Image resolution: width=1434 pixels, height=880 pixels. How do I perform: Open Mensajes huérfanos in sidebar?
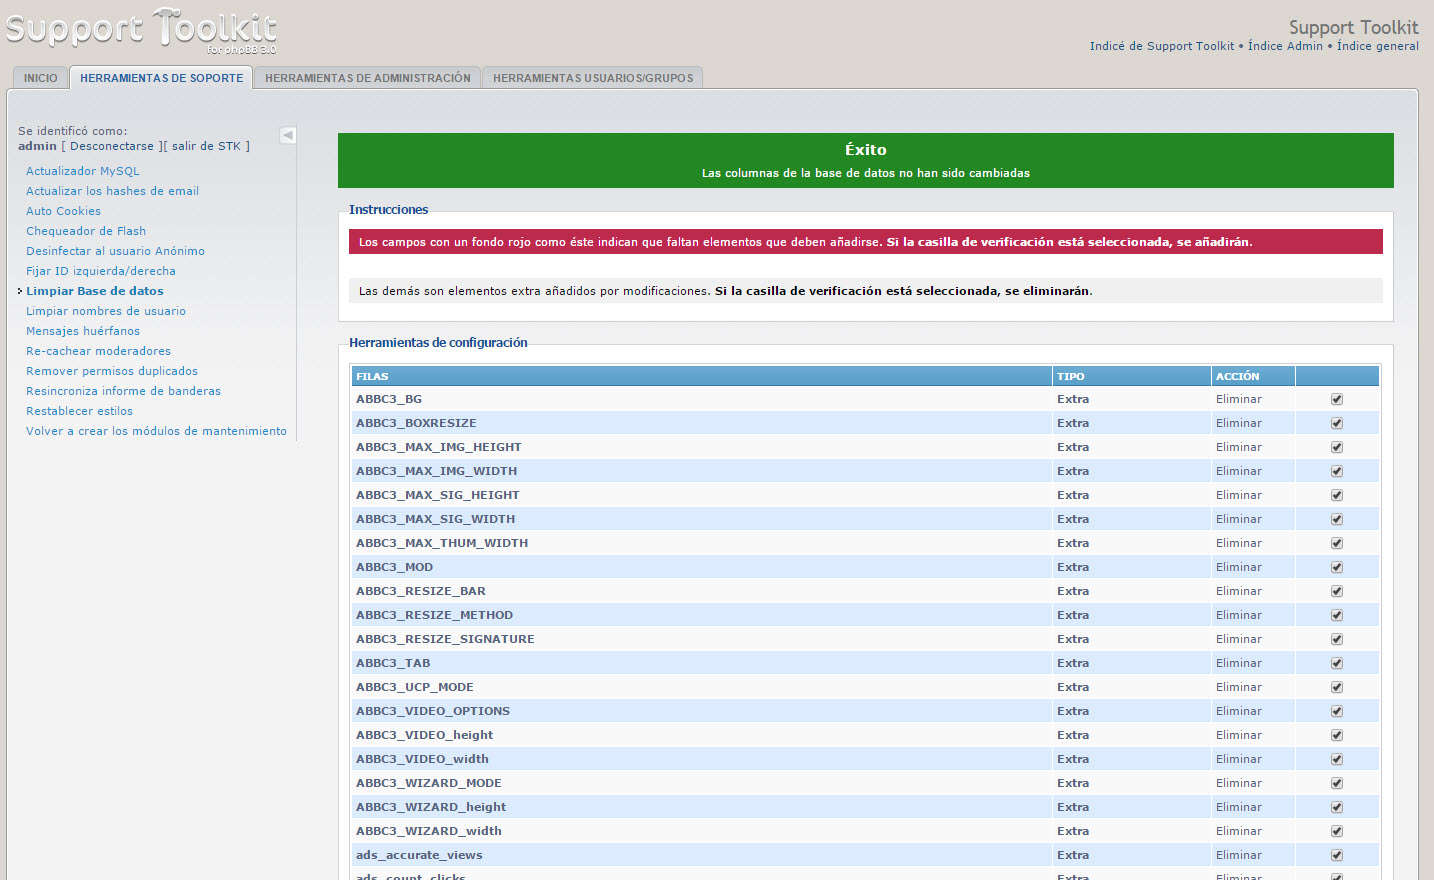click(x=83, y=331)
